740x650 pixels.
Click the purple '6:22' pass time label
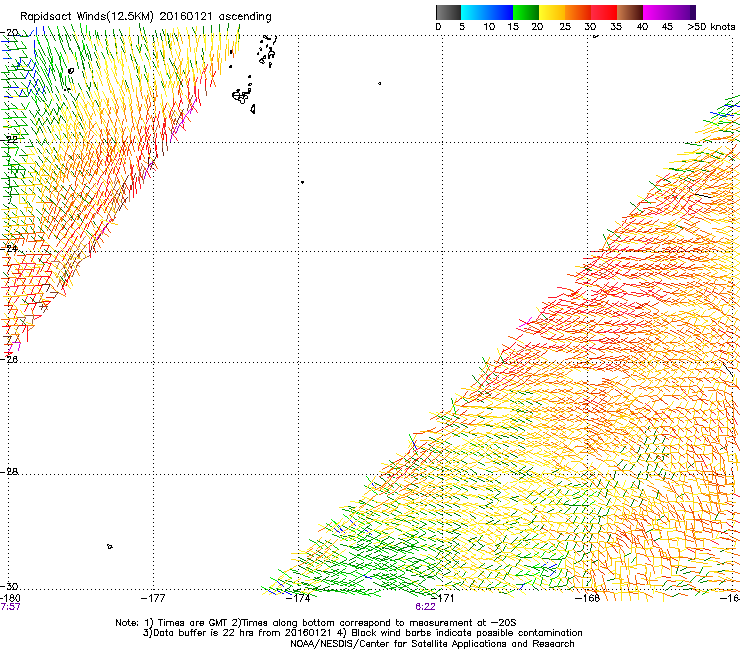tap(425, 607)
